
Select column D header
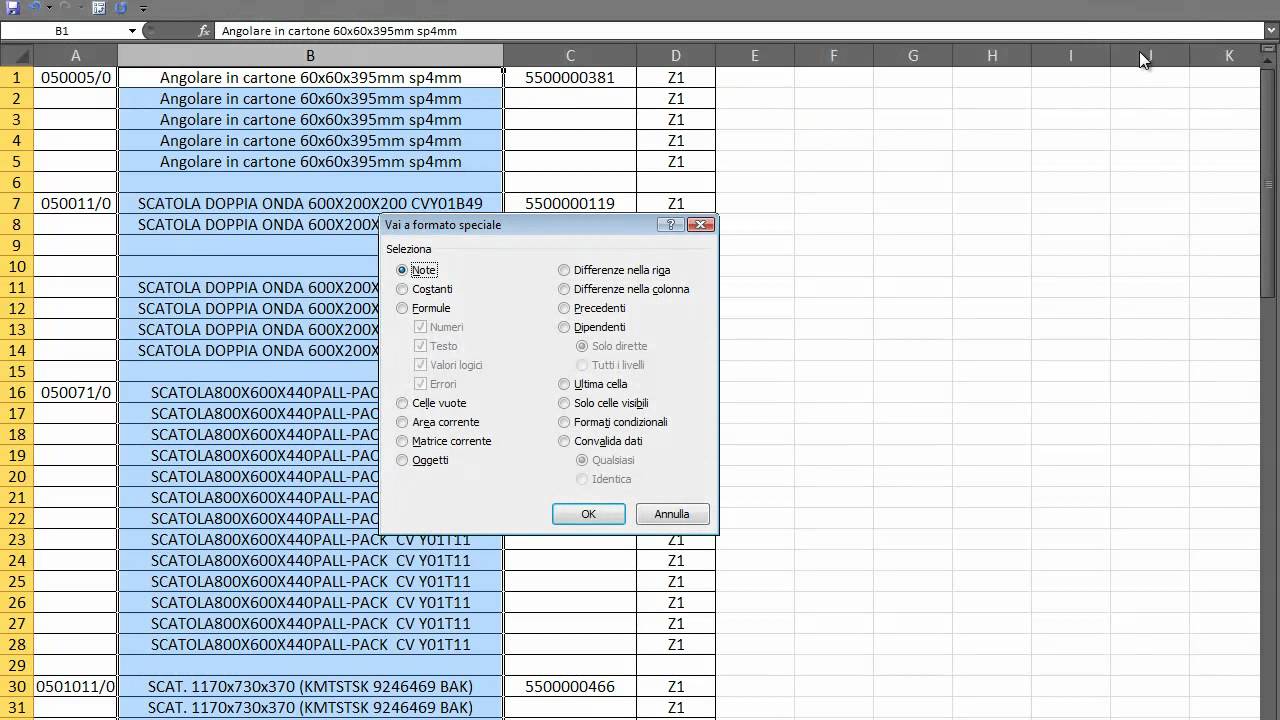point(676,56)
